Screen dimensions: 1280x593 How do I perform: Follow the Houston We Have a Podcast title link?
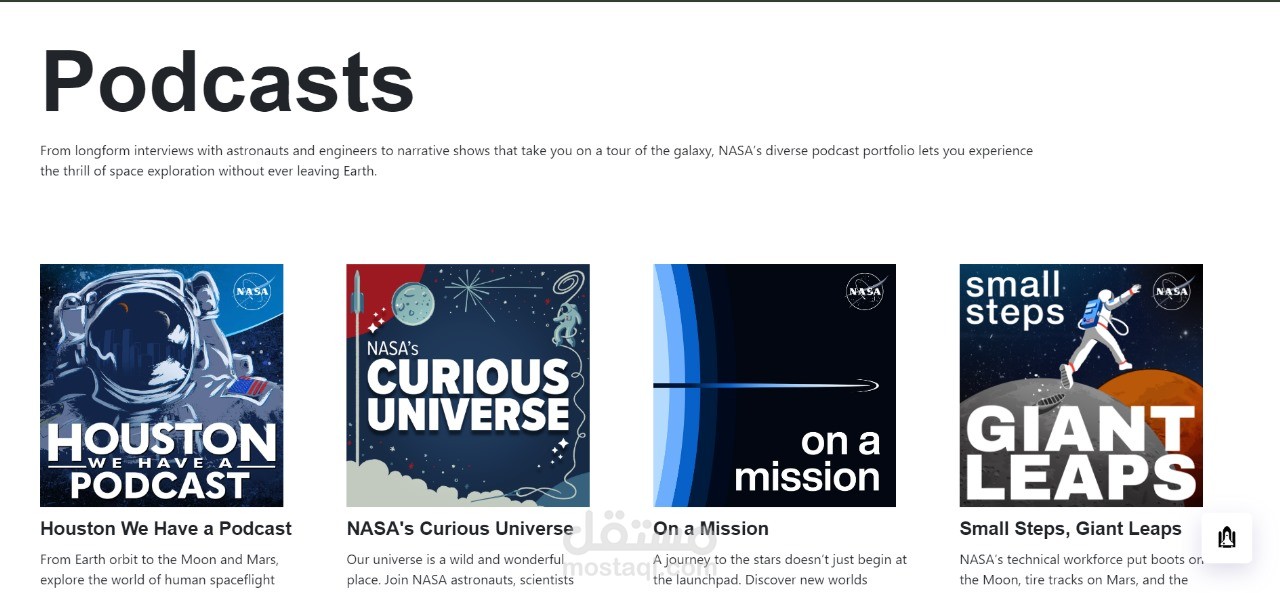(166, 529)
